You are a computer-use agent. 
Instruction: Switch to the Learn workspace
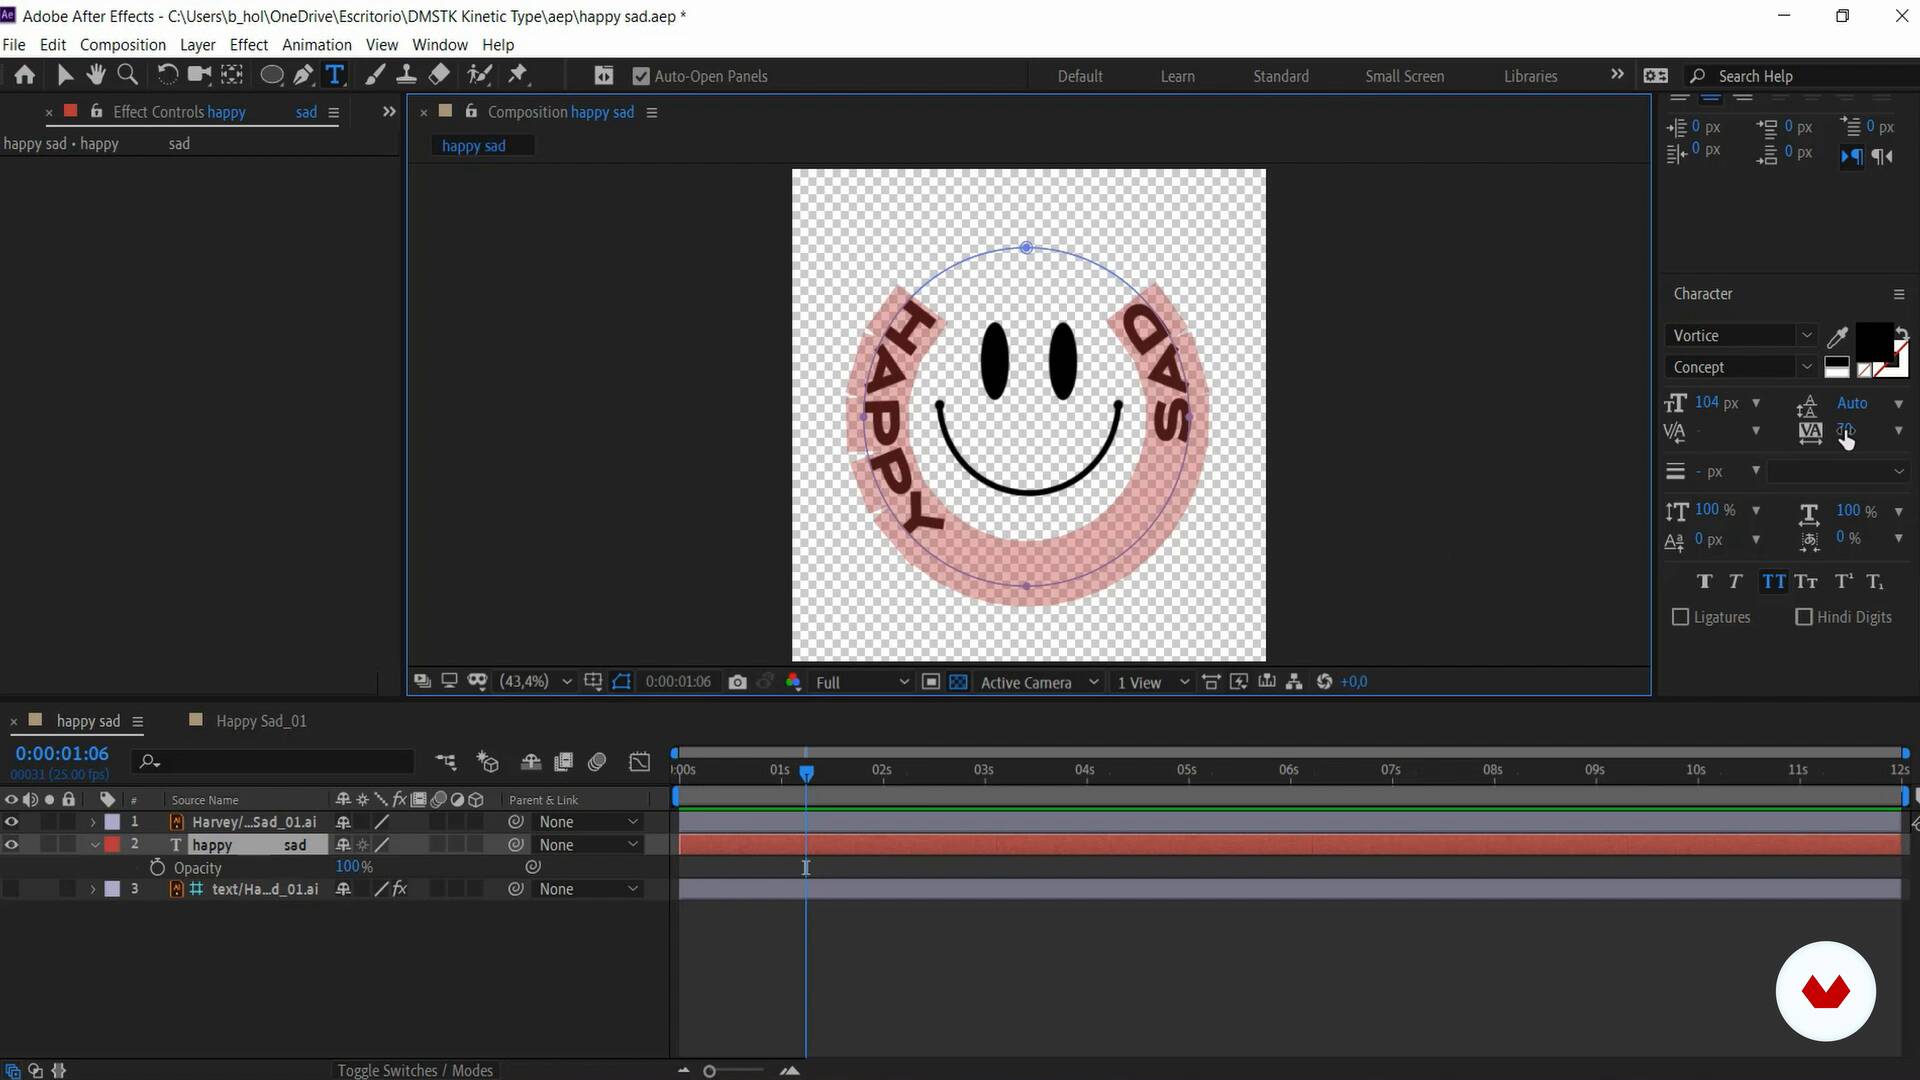point(1178,76)
